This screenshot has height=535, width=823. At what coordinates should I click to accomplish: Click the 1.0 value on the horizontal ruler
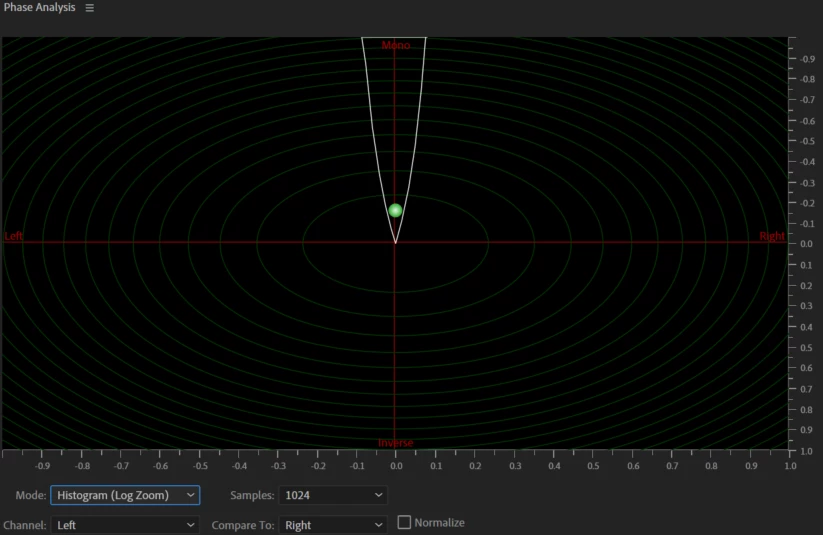(x=790, y=466)
